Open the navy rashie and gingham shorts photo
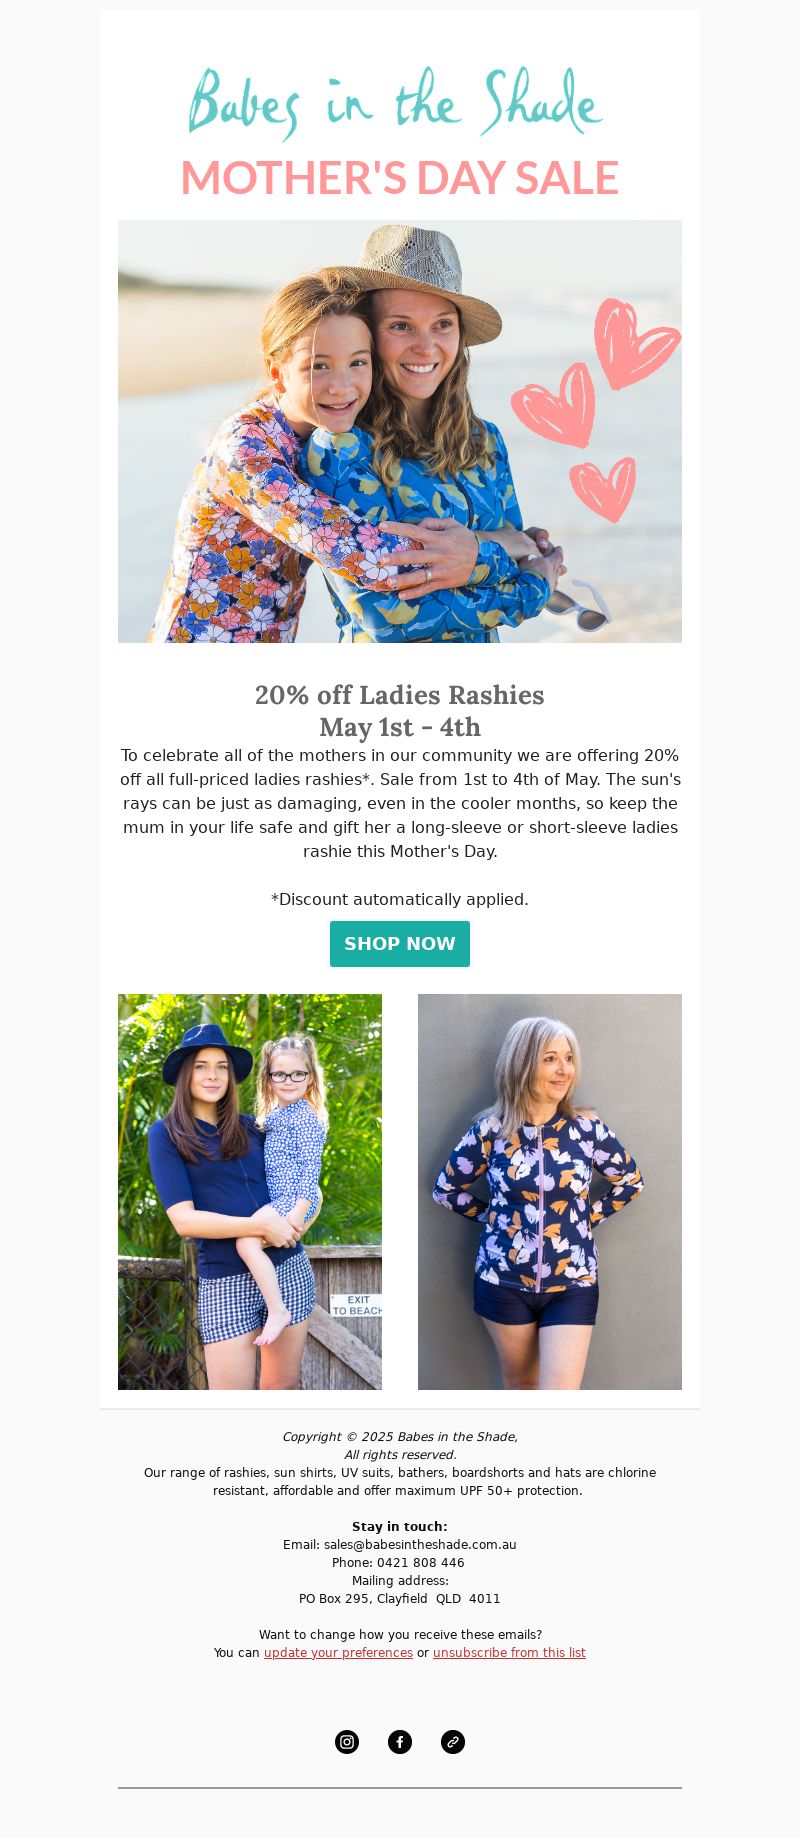 click(x=250, y=1192)
